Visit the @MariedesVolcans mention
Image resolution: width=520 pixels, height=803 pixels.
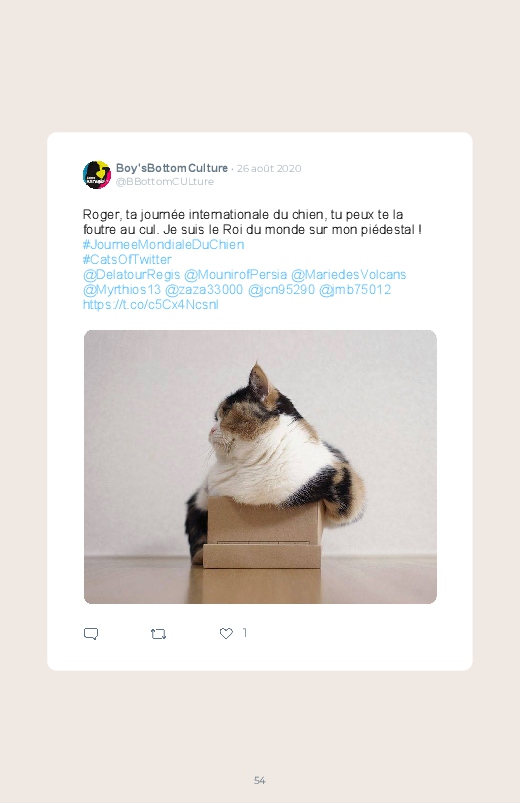348,274
